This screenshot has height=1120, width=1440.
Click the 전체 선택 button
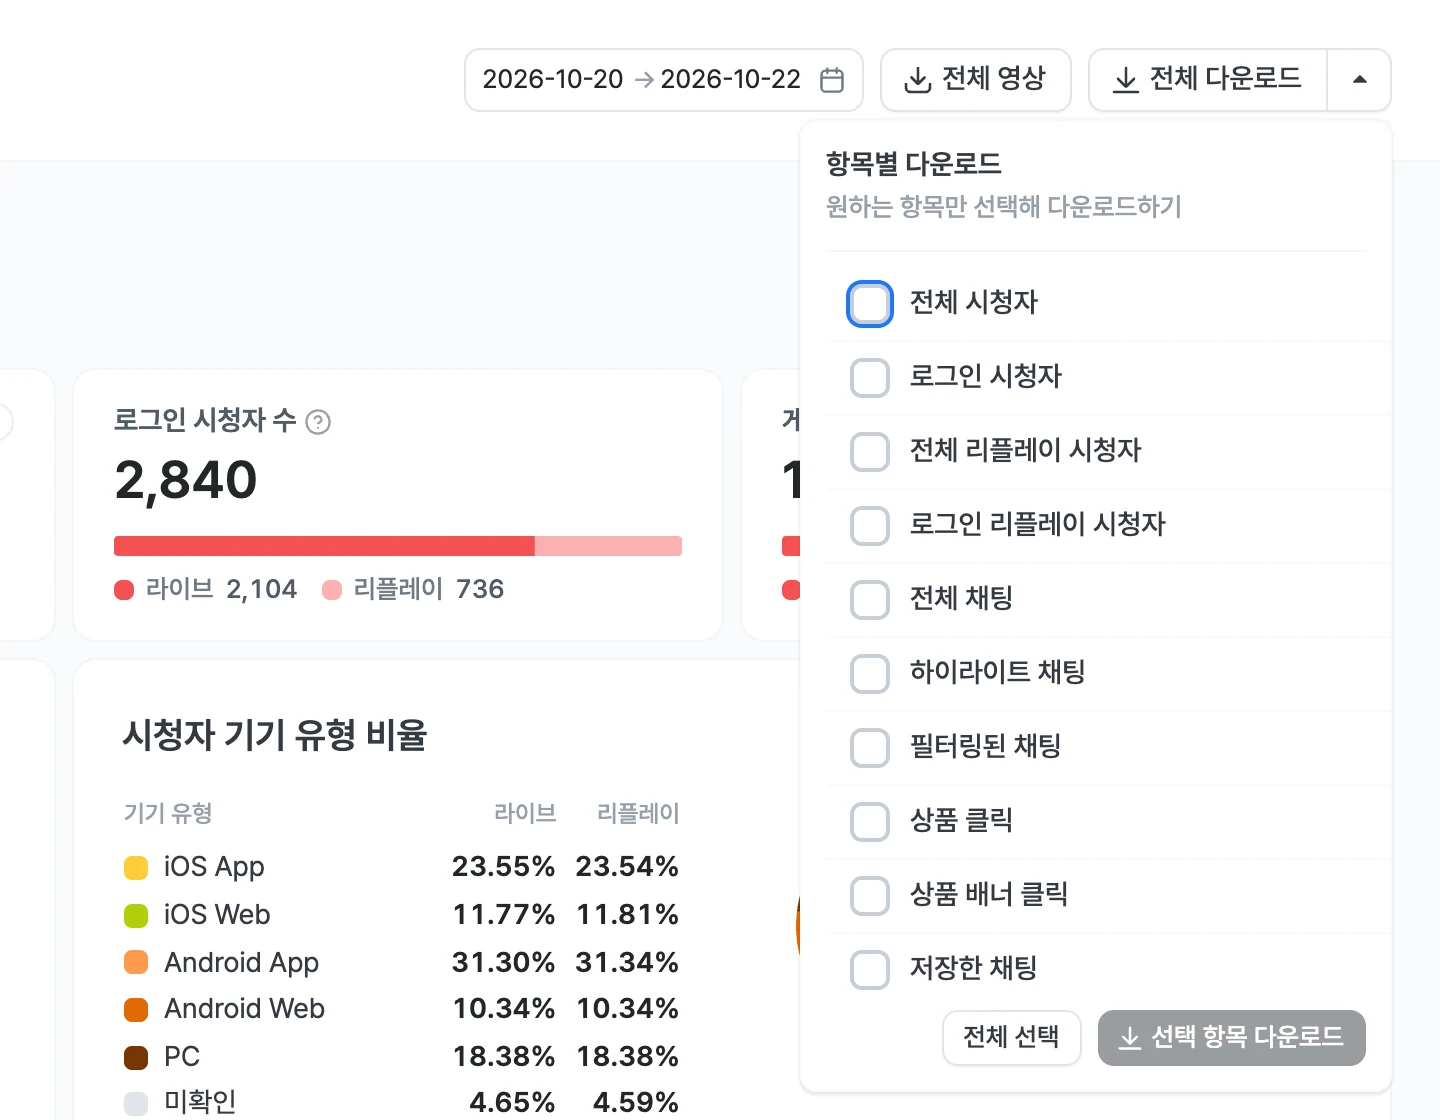pos(1011,1038)
